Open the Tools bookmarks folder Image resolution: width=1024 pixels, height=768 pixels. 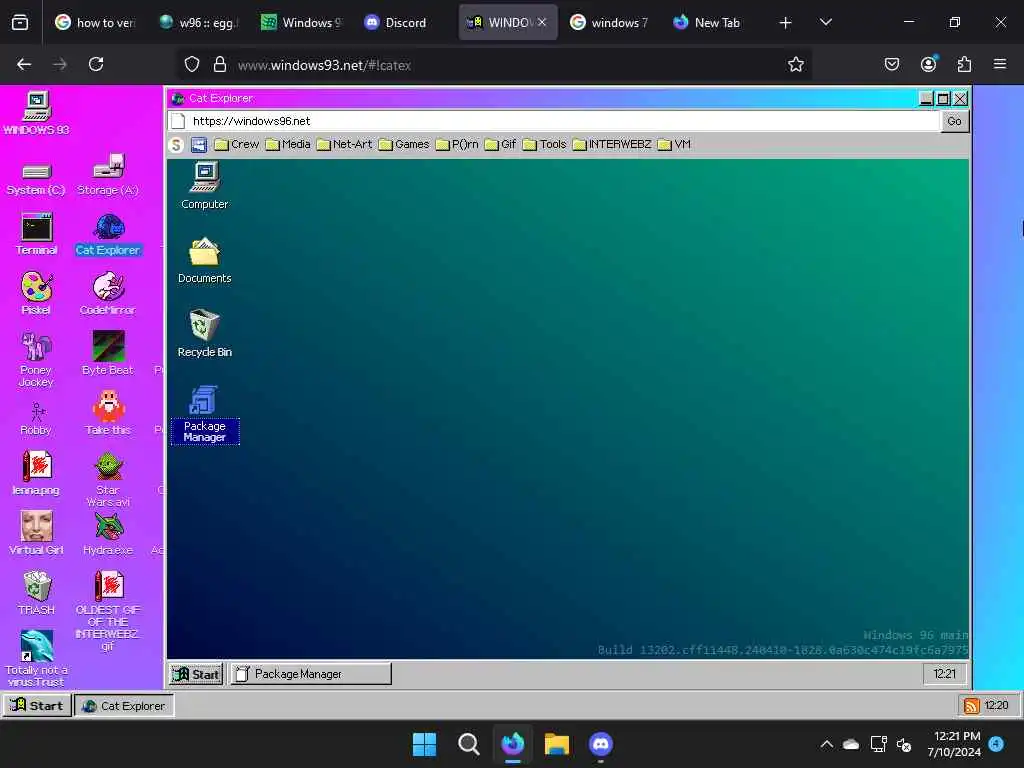click(544, 144)
